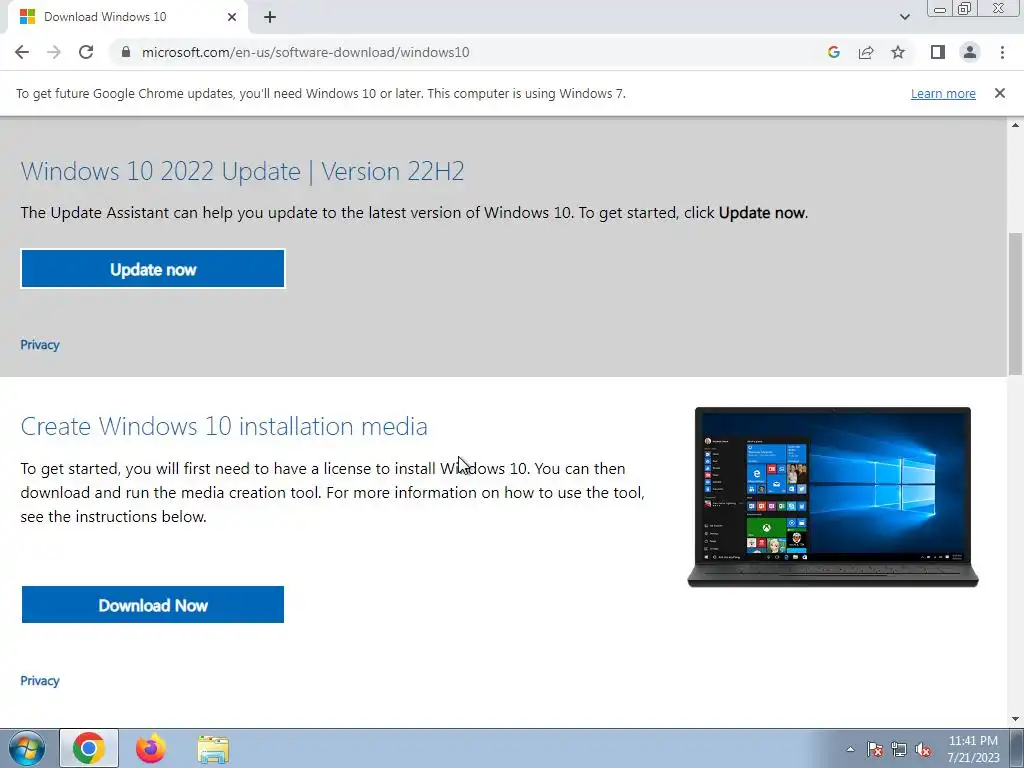Show hidden system tray icons
Screen dimensions: 1024x768
(850, 749)
